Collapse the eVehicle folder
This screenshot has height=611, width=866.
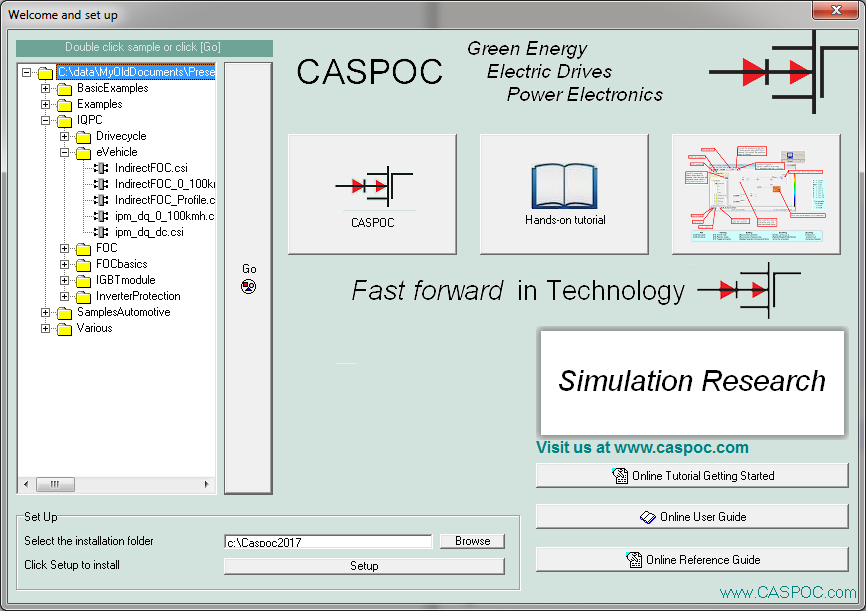click(x=64, y=152)
